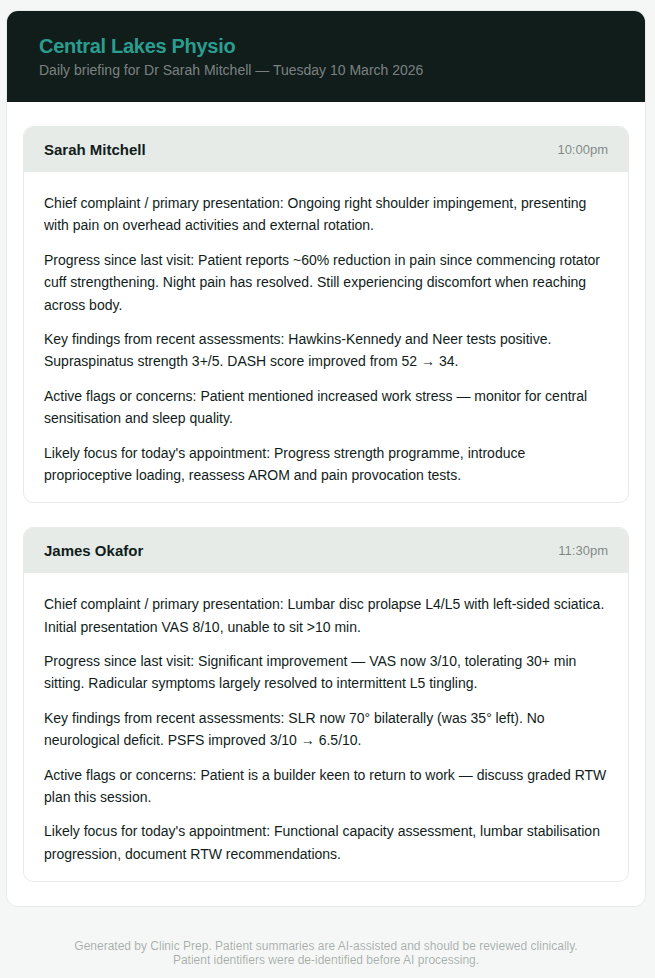Viewport: 655px width, 978px height.
Task: Click the work stress active flags paragraph
Action: 315,407
